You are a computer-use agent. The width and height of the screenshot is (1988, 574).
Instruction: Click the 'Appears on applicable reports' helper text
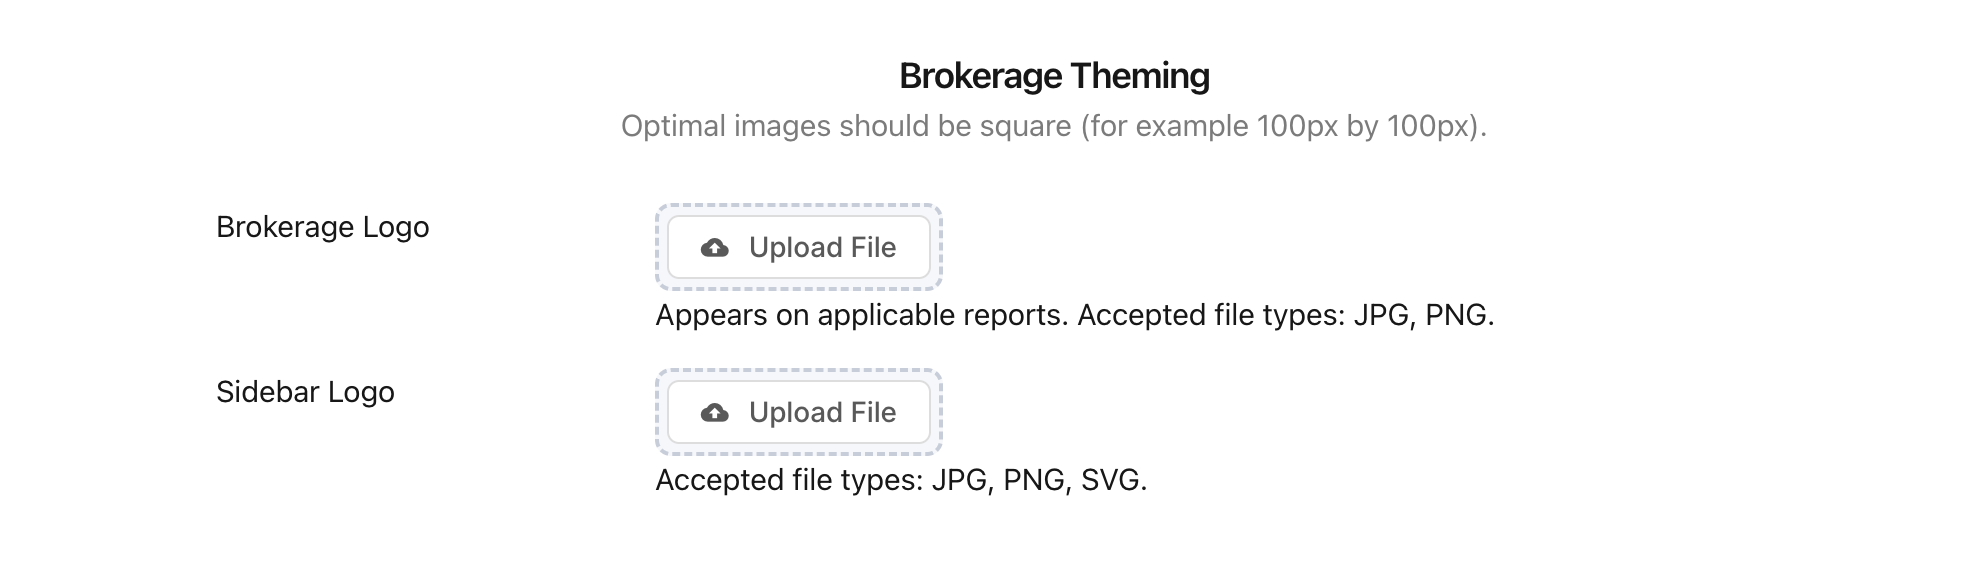coord(861,315)
